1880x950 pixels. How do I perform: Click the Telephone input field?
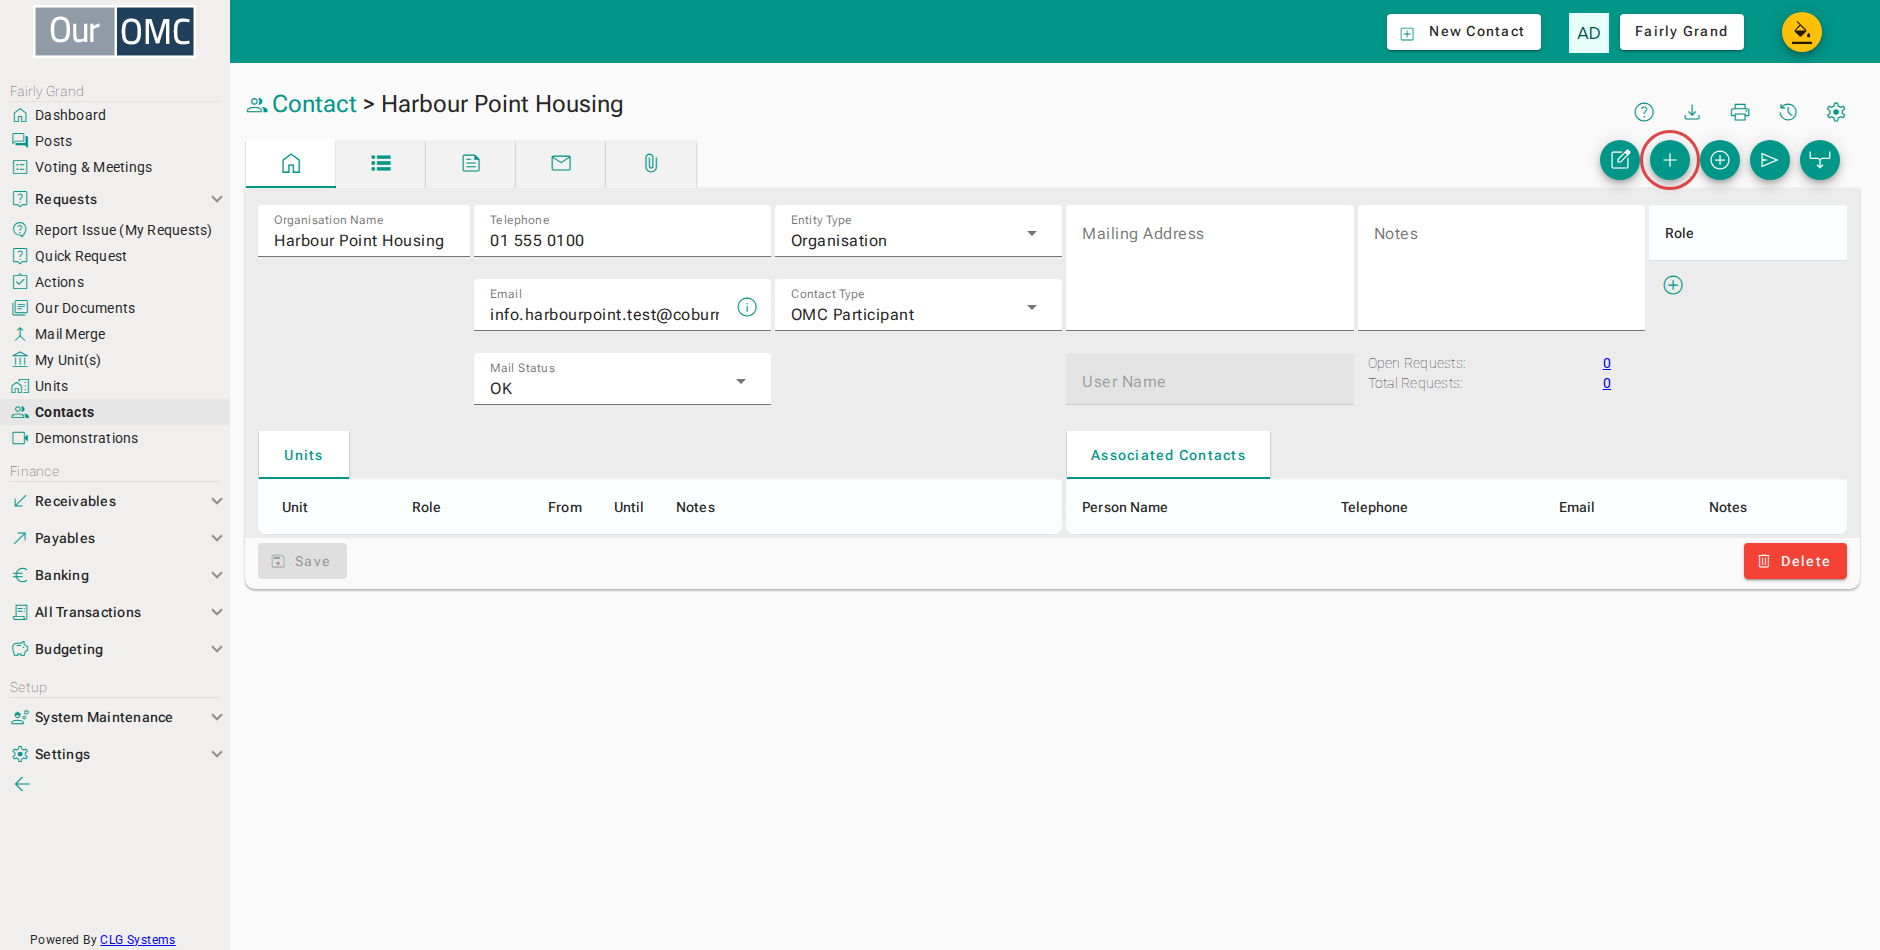(x=622, y=231)
